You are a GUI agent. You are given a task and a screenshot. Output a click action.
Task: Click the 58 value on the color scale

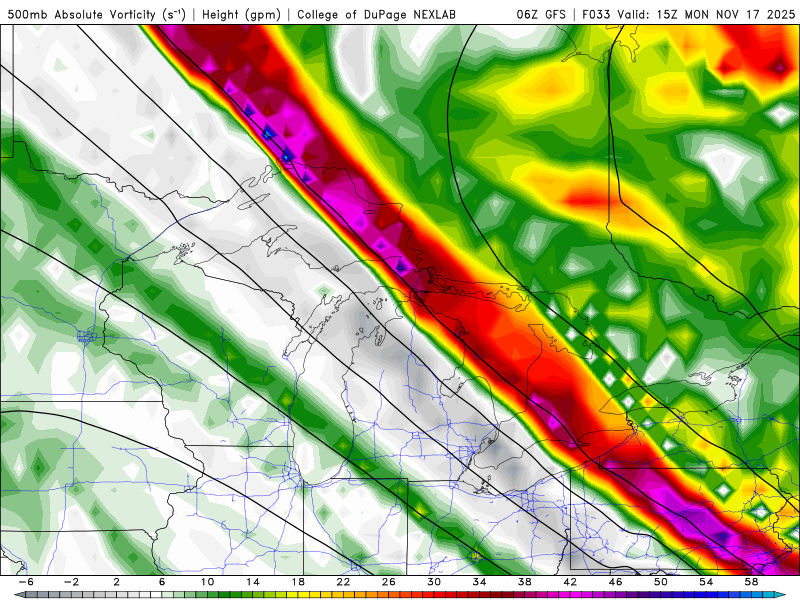(751, 582)
